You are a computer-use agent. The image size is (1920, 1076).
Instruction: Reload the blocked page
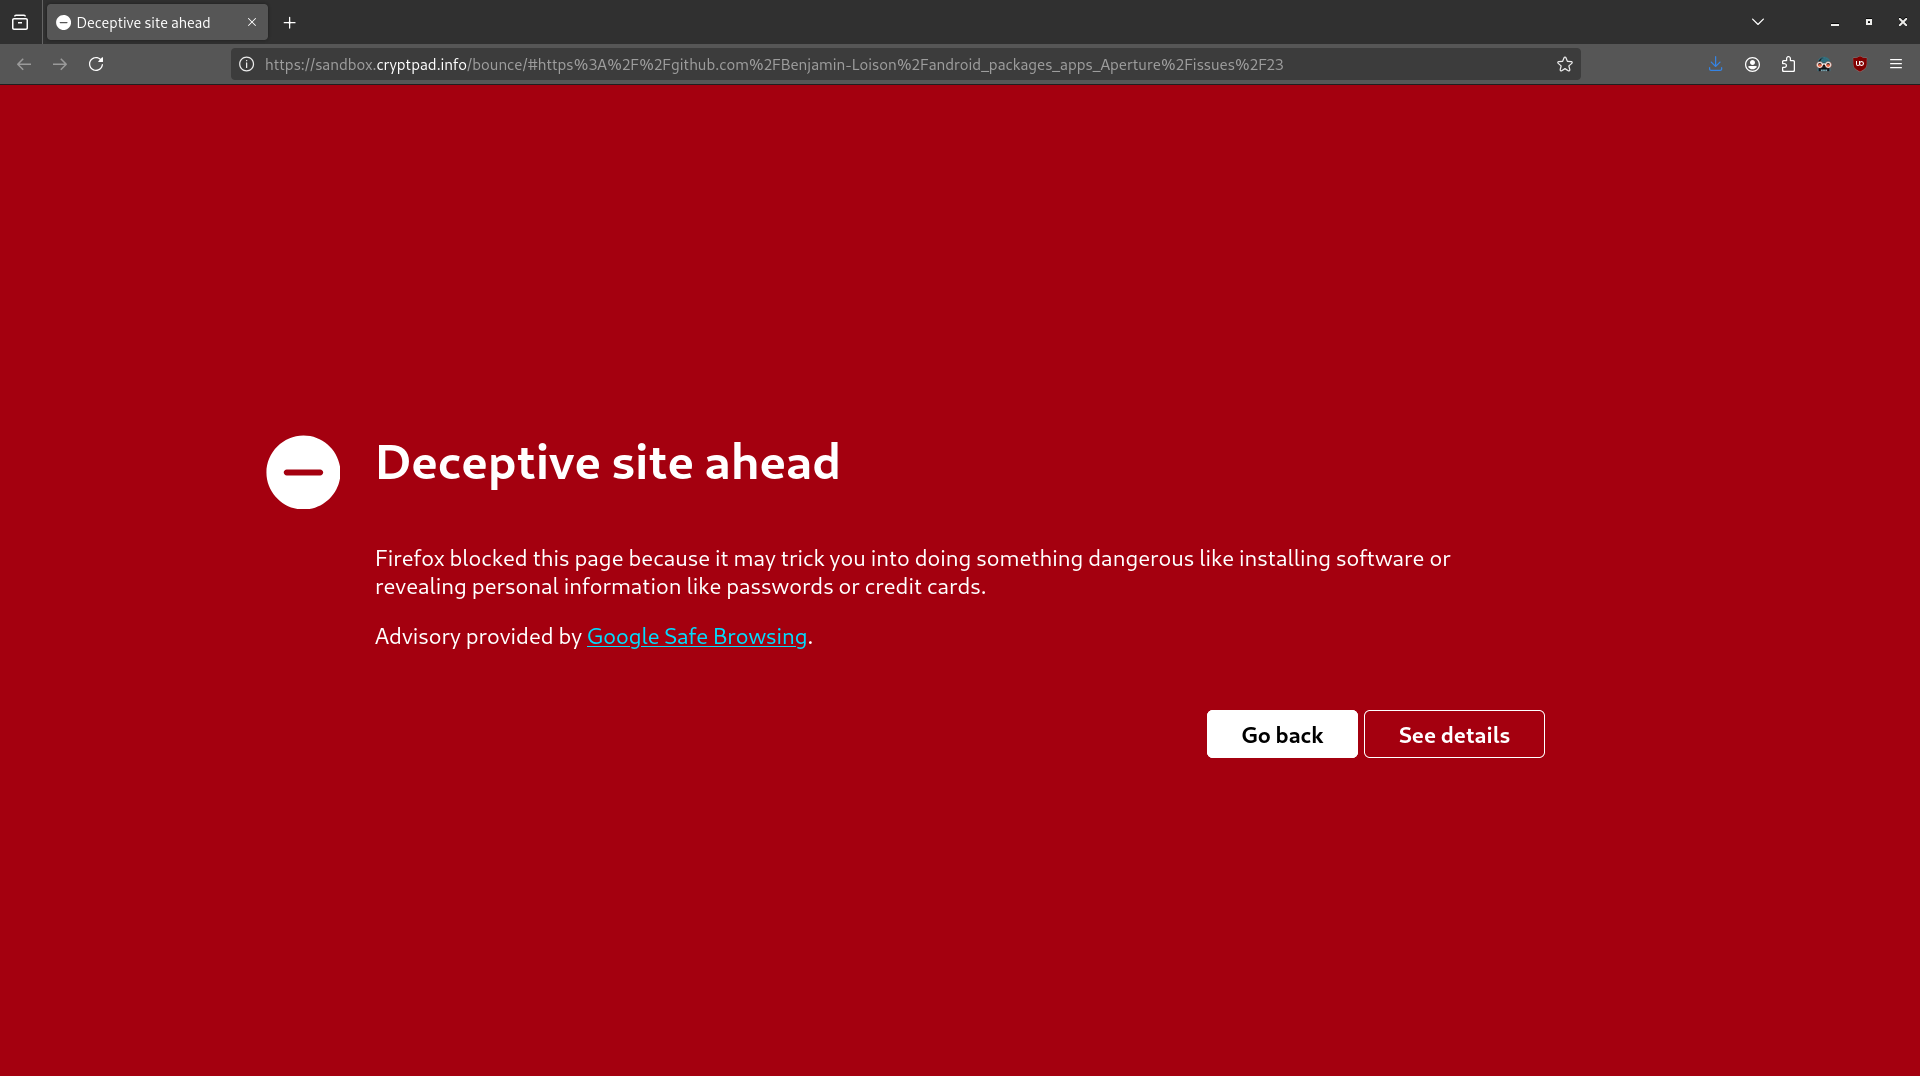click(96, 64)
